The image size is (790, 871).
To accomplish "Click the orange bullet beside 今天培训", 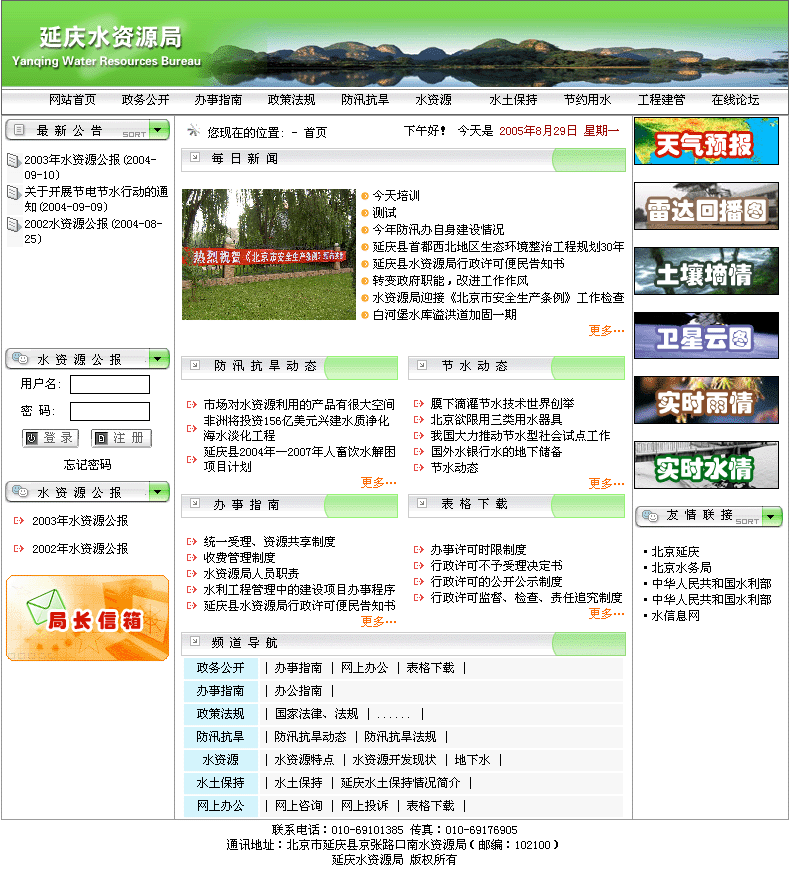I will [x=365, y=196].
